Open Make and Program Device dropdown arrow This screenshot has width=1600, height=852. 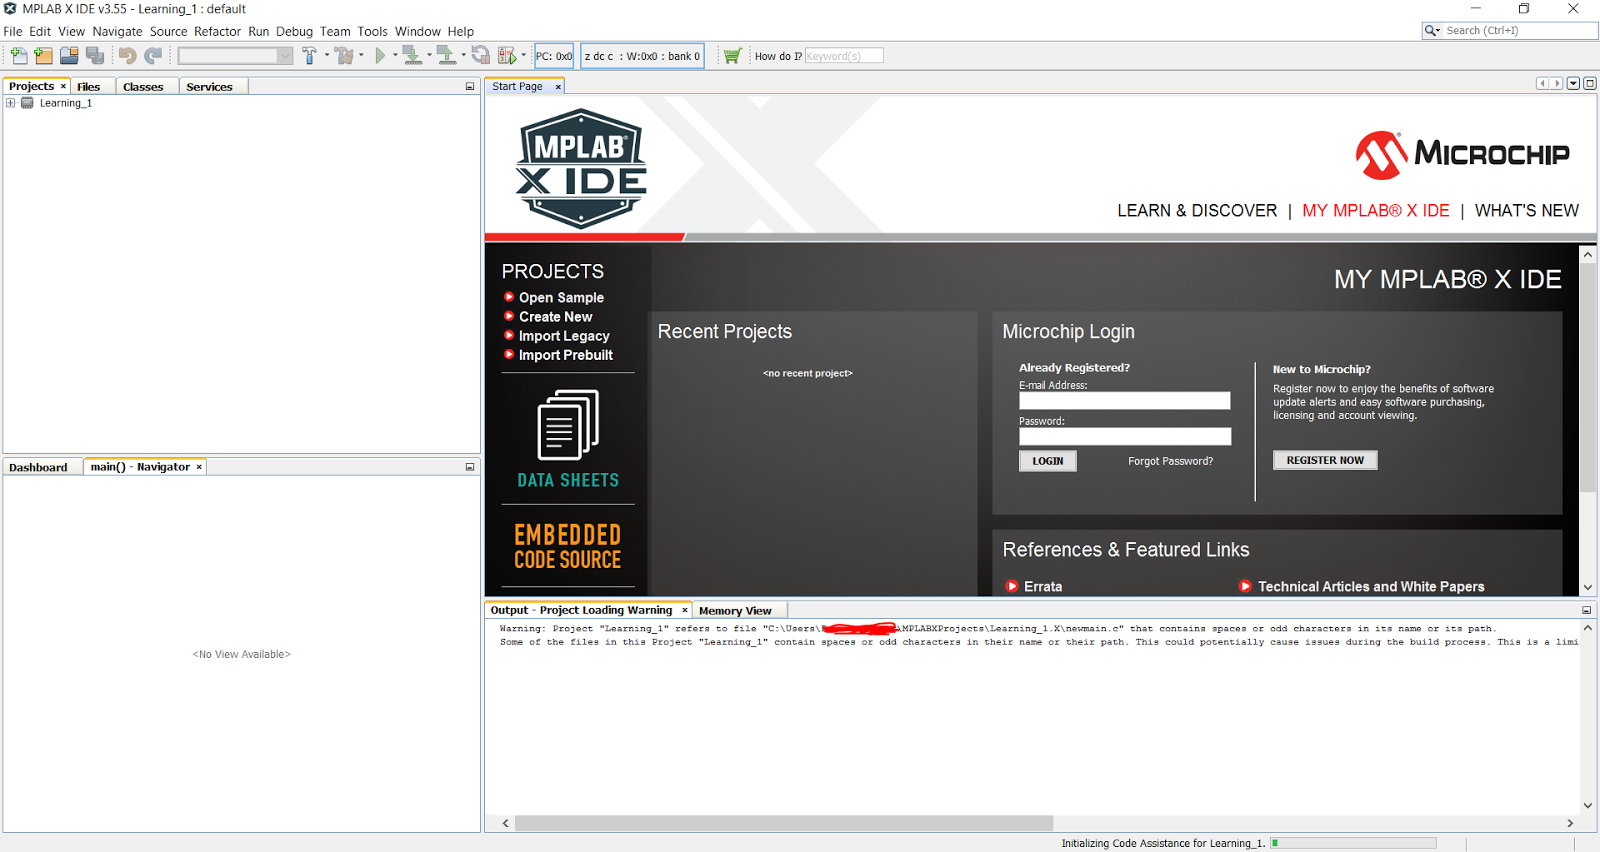(429, 55)
